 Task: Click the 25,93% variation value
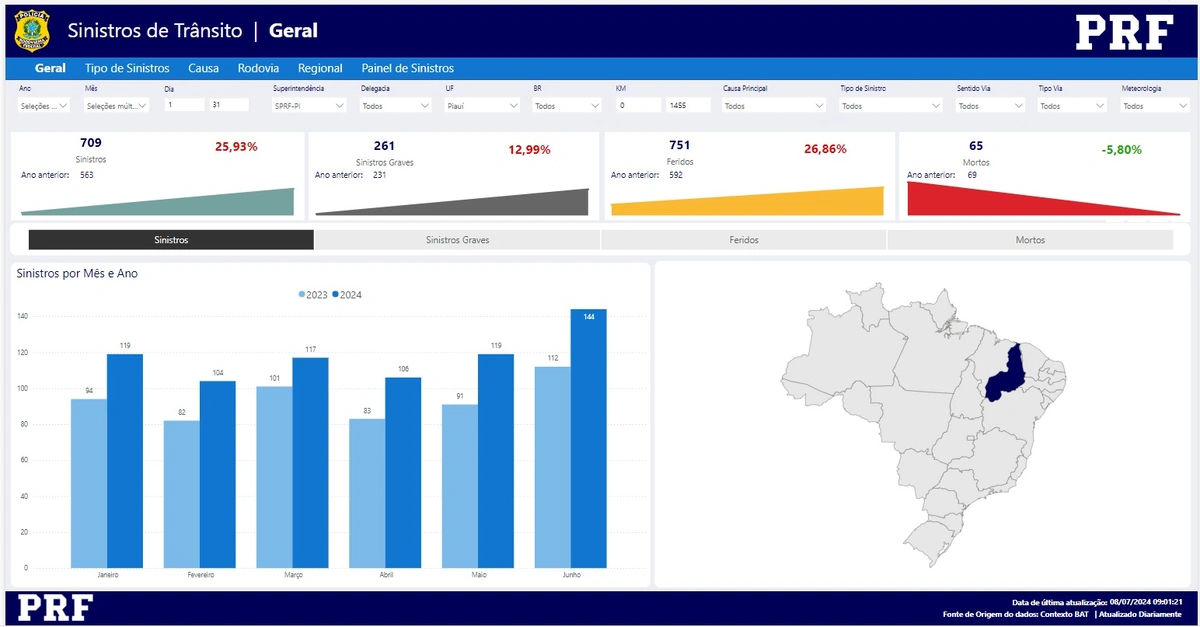click(236, 147)
